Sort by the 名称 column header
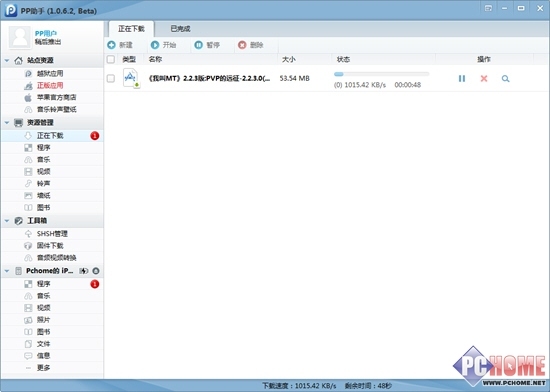The height and width of the screenshot is (392, 550). tap(155, 59)
